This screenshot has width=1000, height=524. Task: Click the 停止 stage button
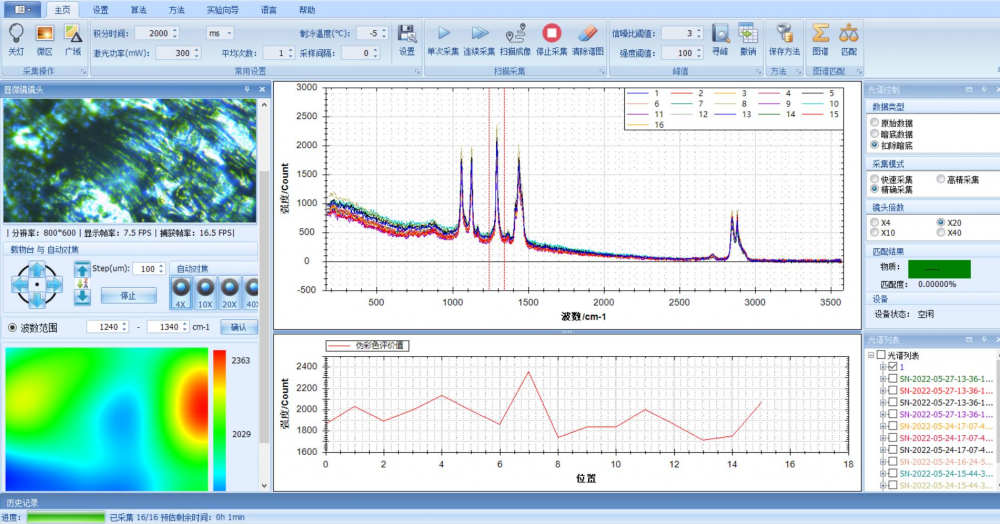pyautogui.click(x=128, y=296)
